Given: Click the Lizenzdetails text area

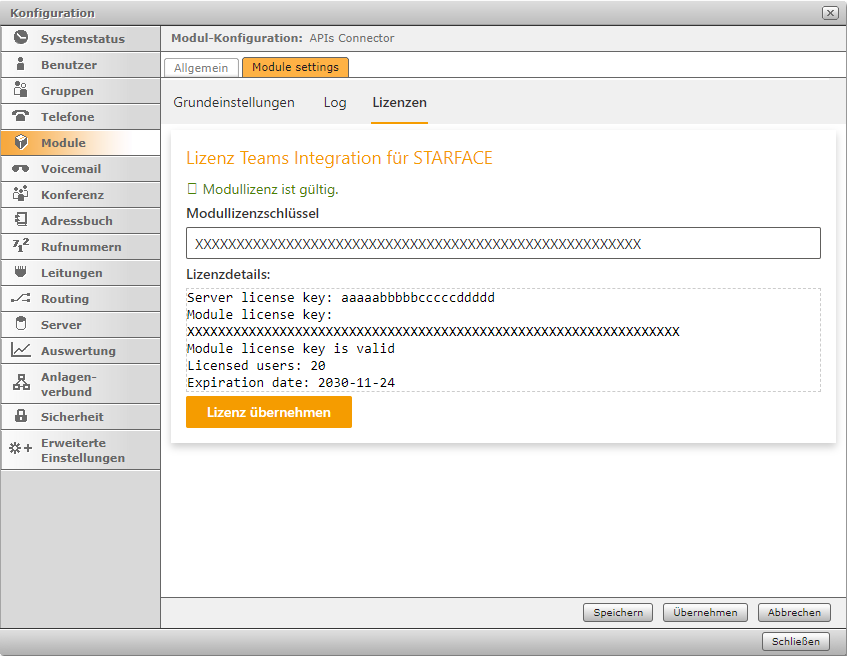Looking at the screenshot, I should [x=503, y=340].
